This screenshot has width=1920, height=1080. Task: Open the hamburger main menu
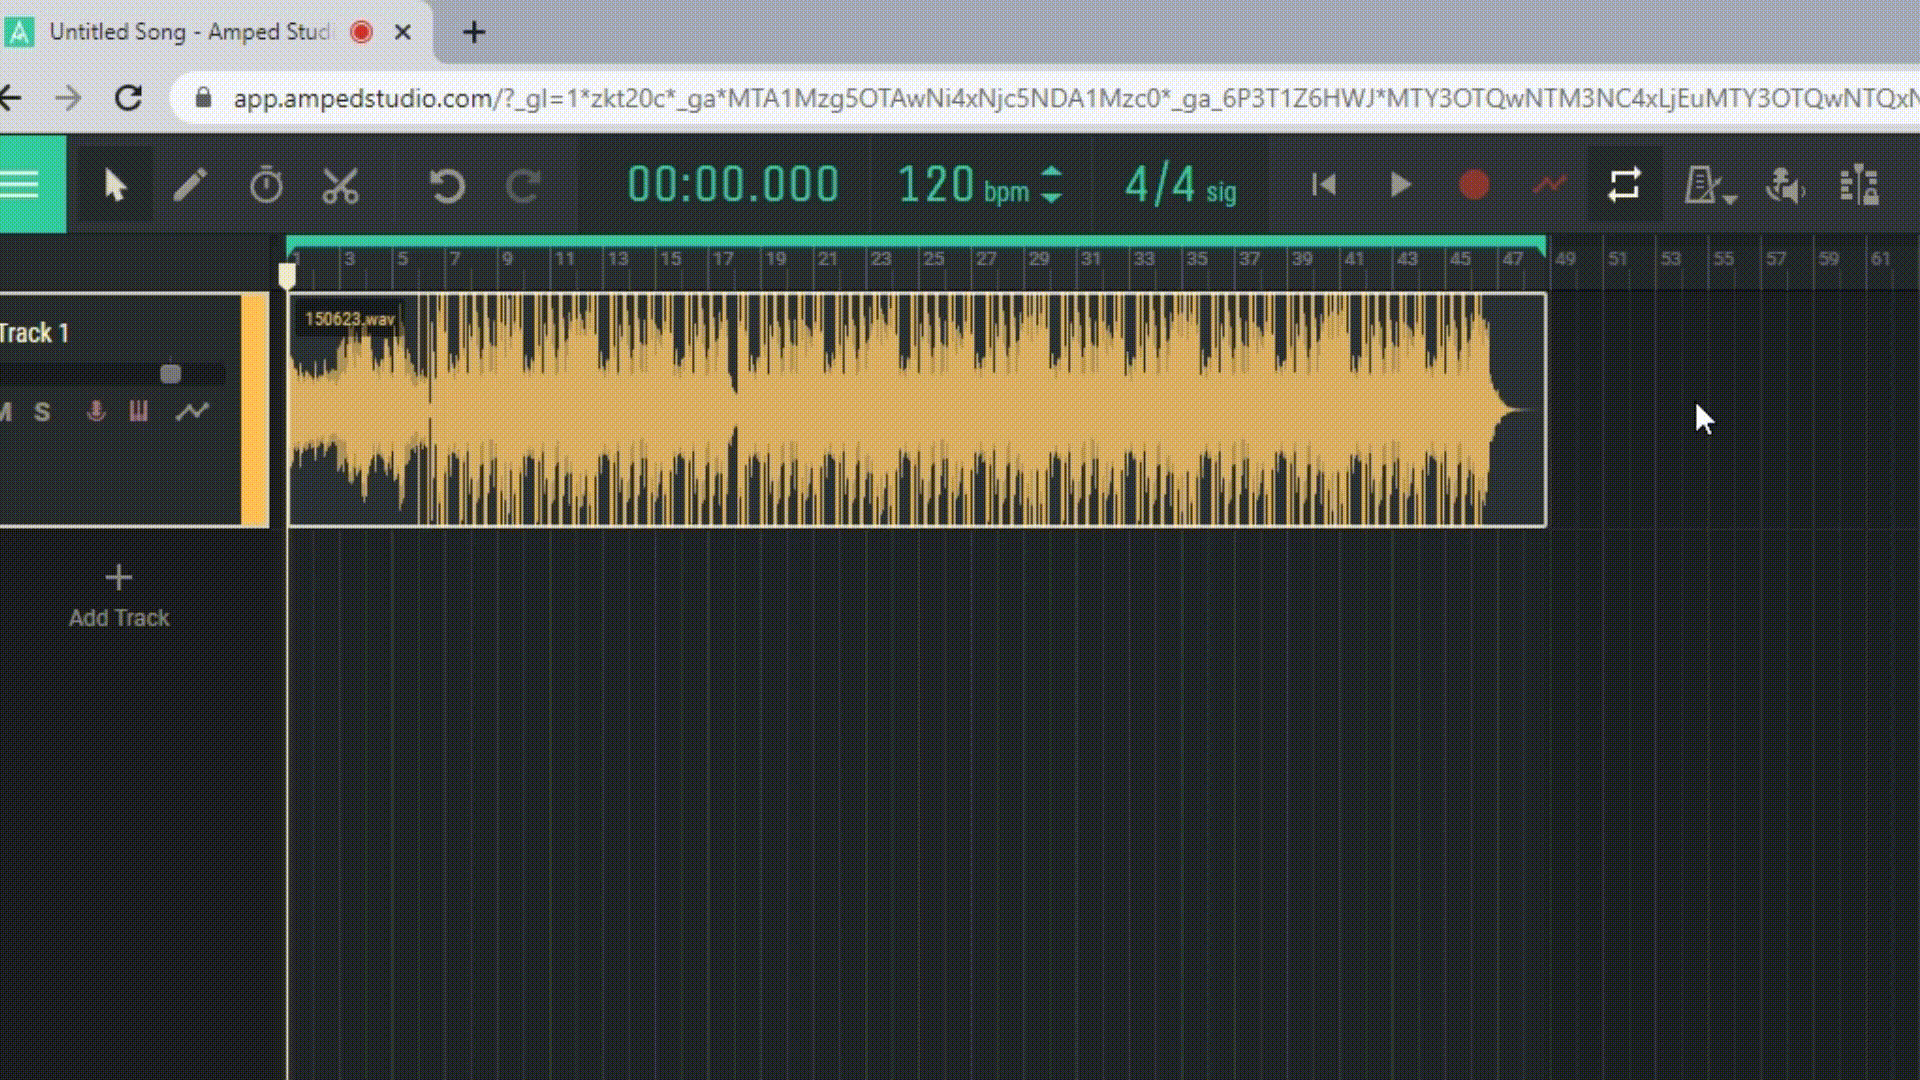pyautogui.click(x=22, y=185)
